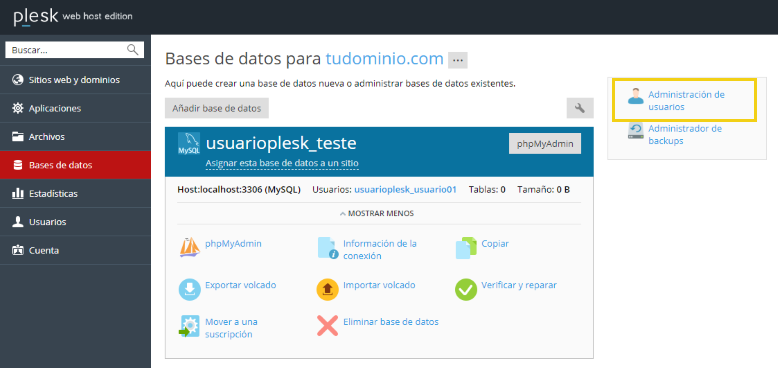
Task: Click the Información de la conexión document icon
Action: pos(328,247)
